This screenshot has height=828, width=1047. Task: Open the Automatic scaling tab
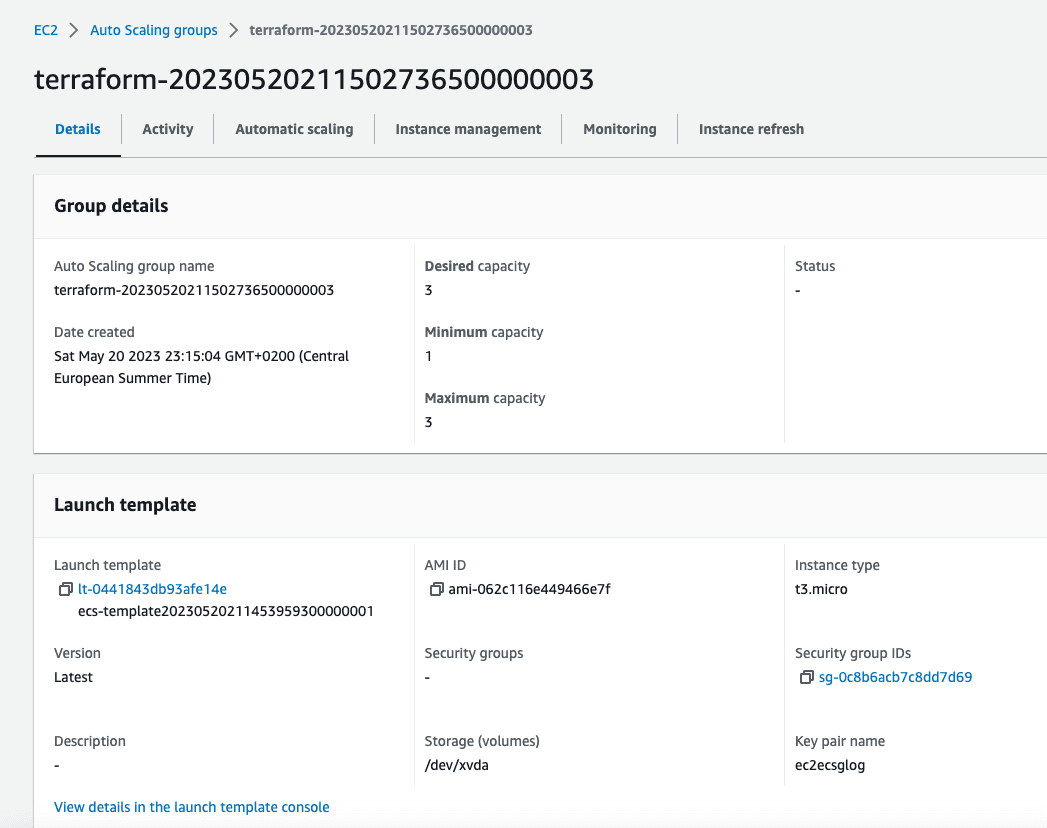pos(293,129)
